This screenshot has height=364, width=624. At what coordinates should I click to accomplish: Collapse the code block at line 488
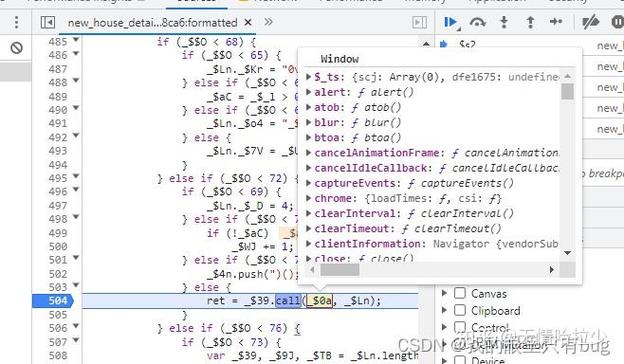coord(76,80)
